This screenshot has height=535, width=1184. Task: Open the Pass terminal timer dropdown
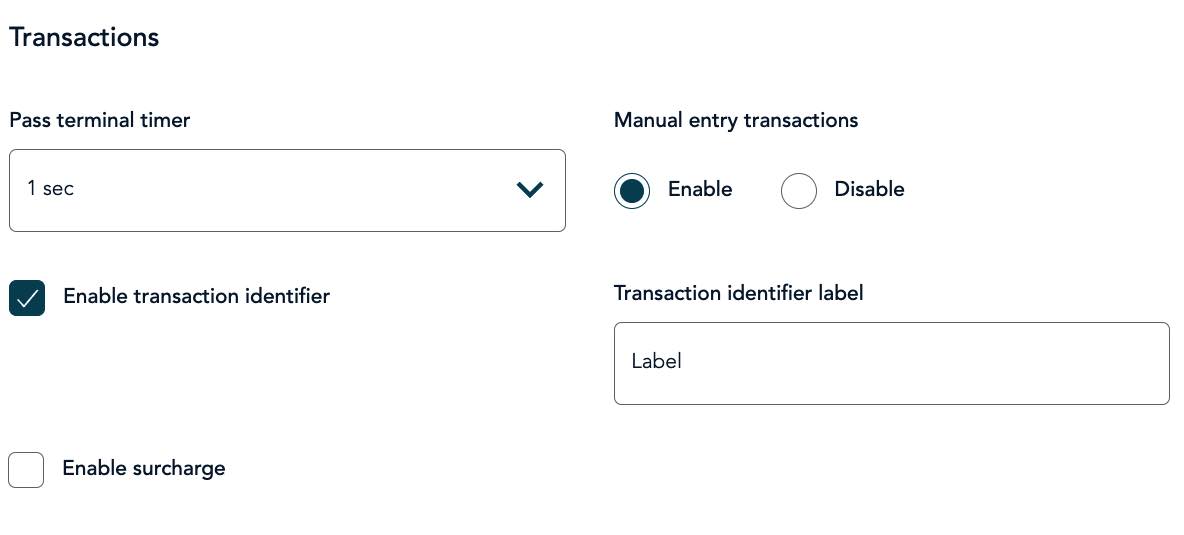(287, 190)
